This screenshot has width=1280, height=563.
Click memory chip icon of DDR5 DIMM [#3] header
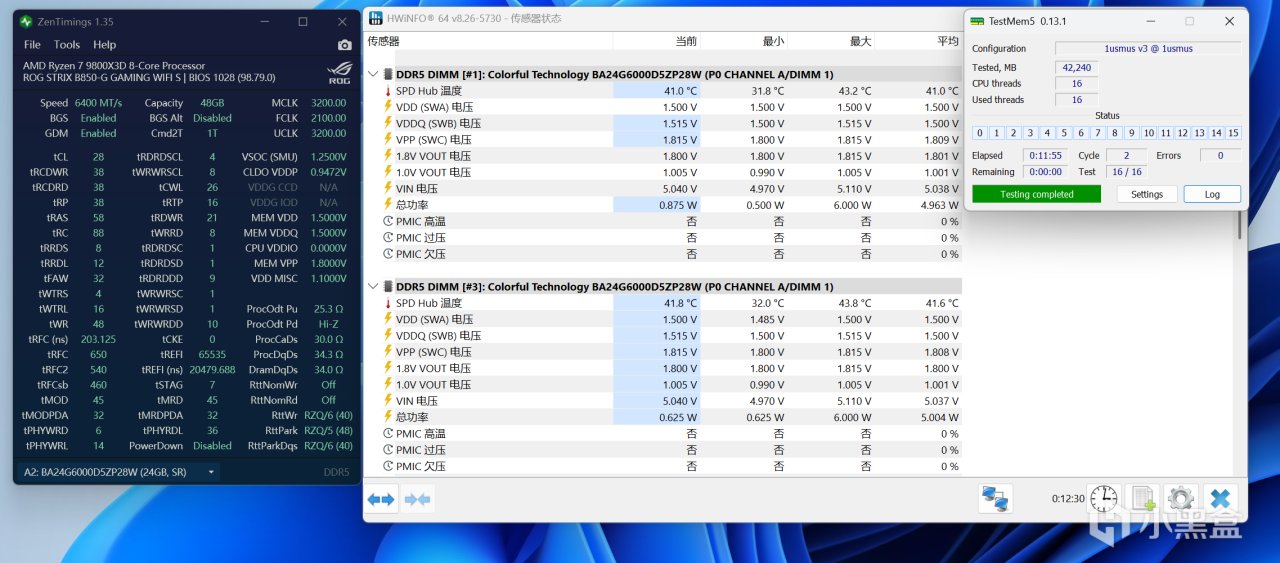tap(388, 287)
